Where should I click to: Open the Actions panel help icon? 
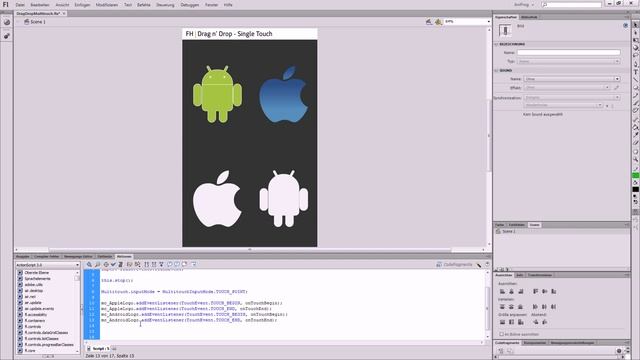click(x=487, y=264)
